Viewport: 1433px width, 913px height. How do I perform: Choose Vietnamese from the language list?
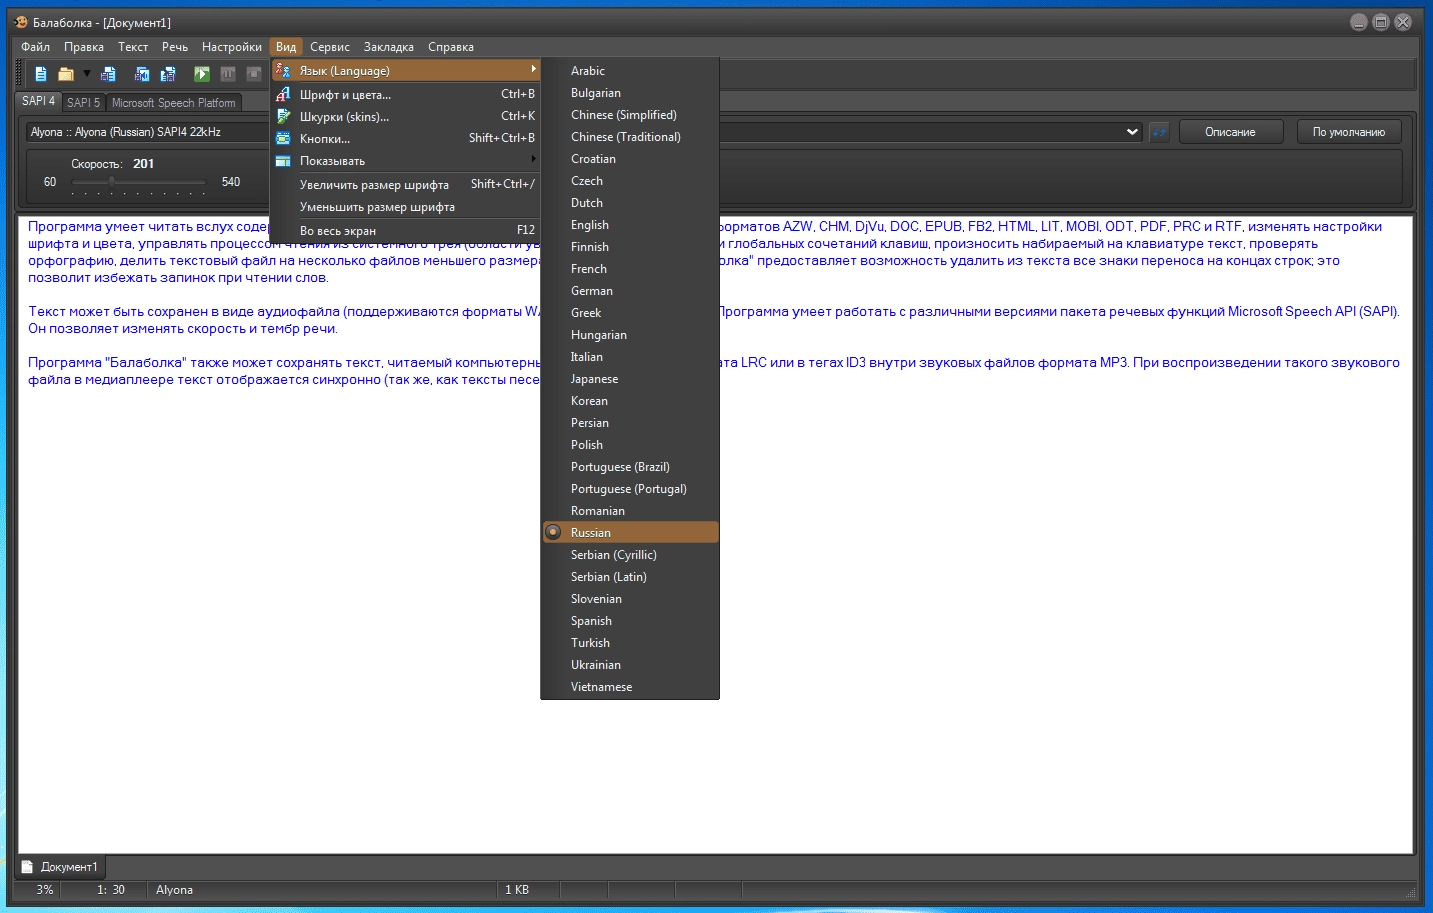[601, 687]
